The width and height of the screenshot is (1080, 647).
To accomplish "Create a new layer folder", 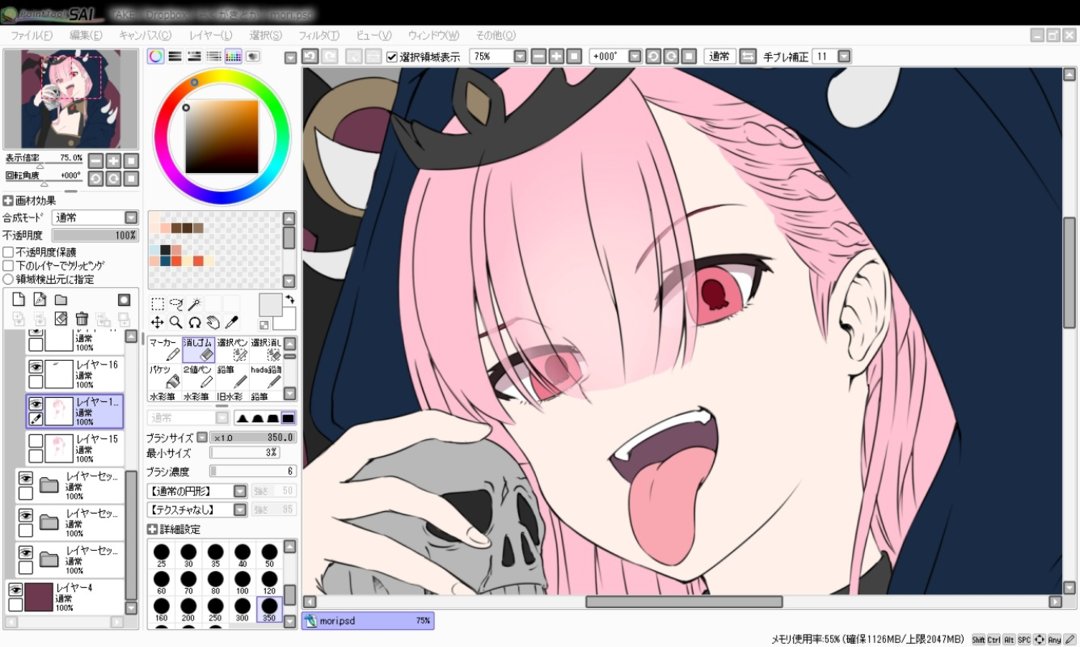I will click(61, 300).
